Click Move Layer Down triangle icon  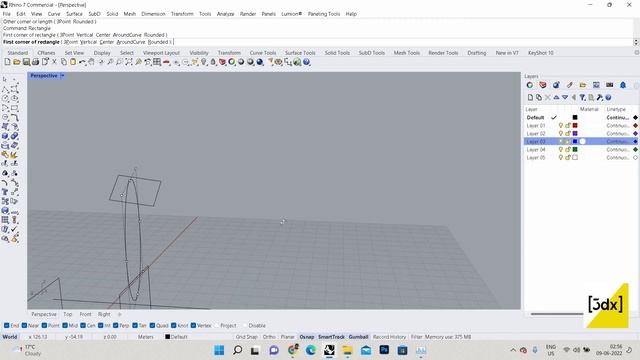coord(565,98)
